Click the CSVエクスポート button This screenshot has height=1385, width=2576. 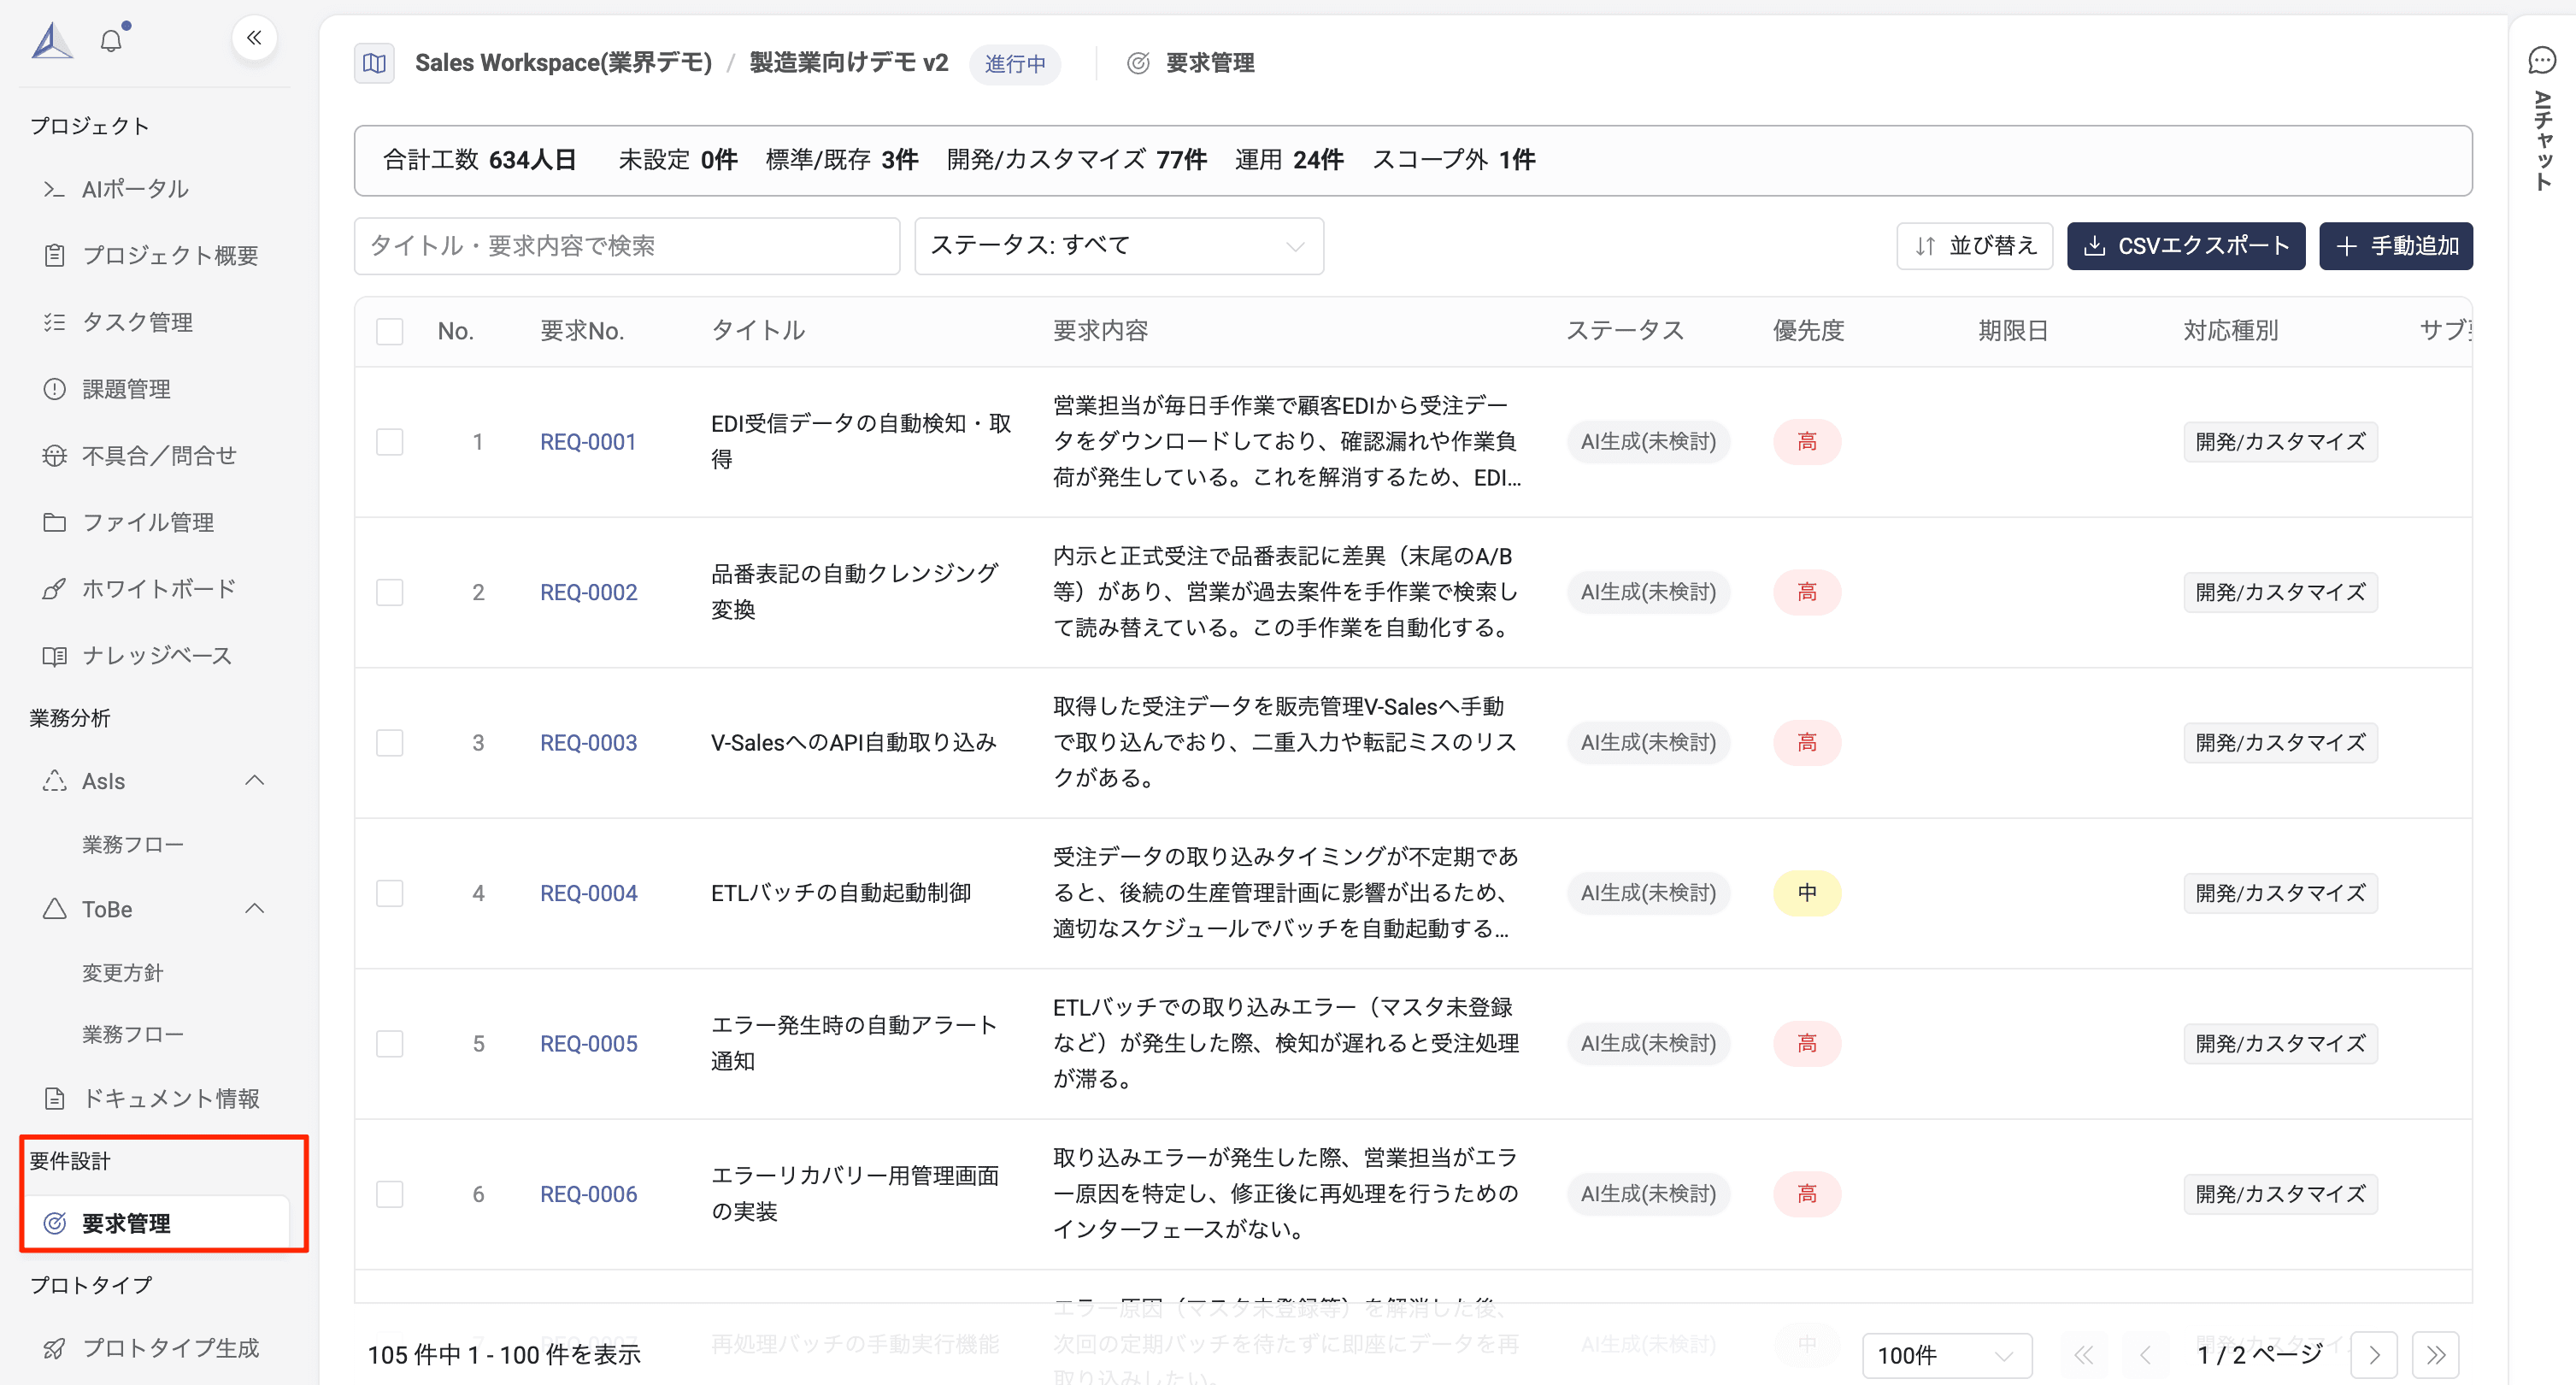click(x=2186, y=246)
